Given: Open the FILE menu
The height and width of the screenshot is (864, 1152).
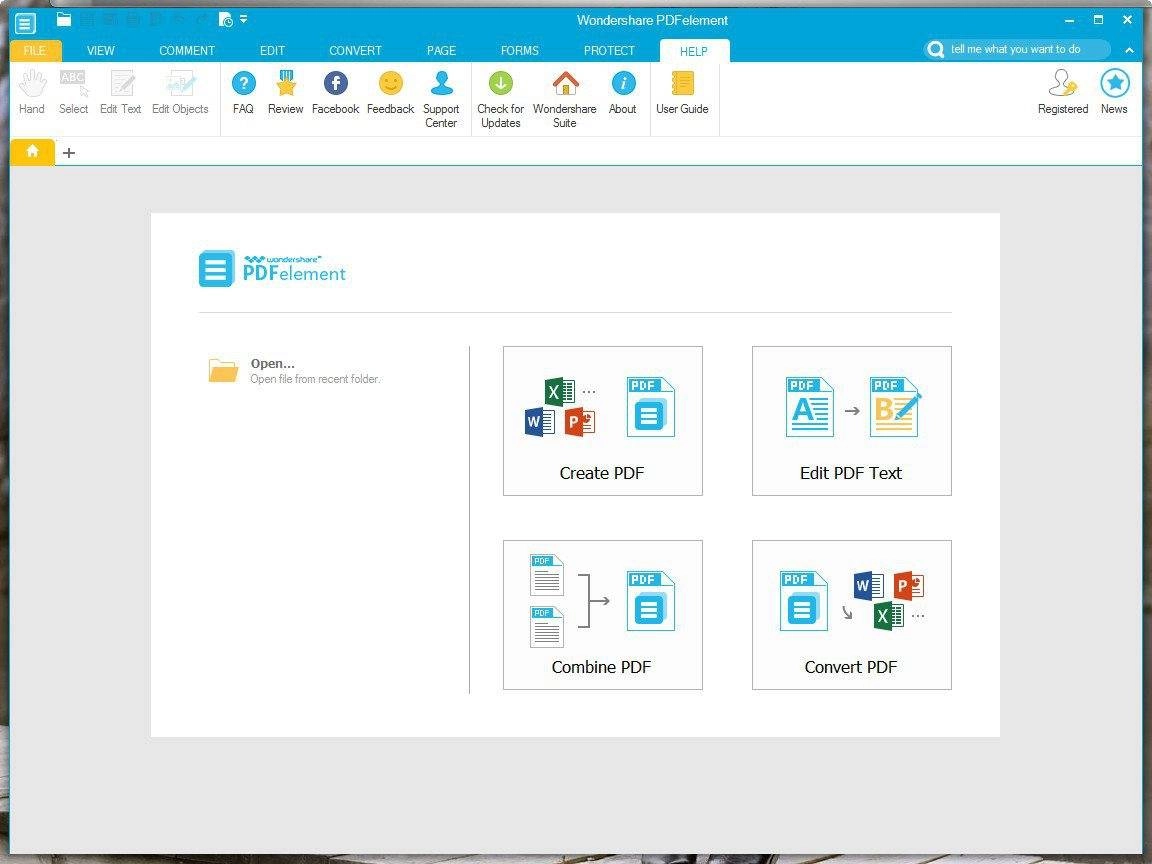Looking at the screenshot, I should (35, 51).
